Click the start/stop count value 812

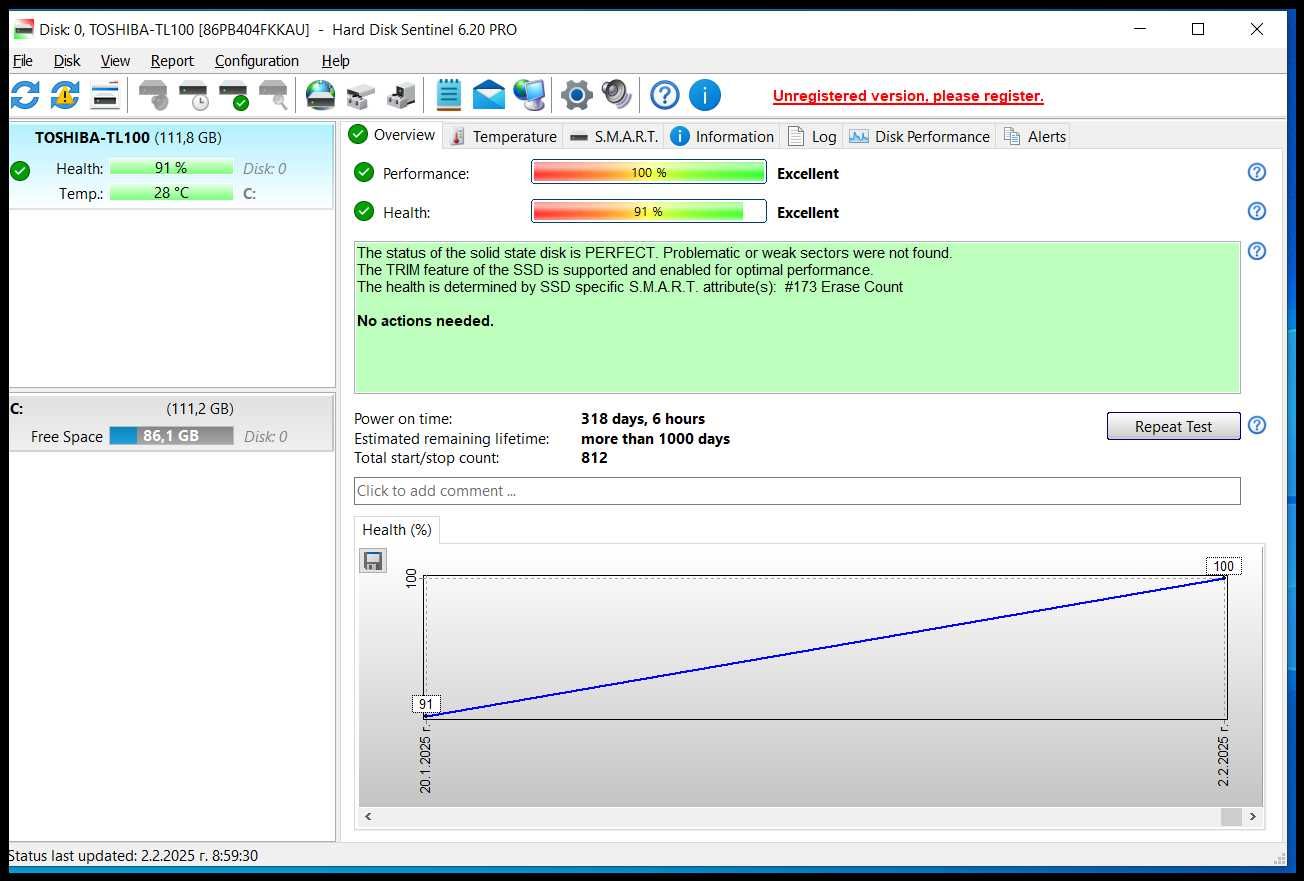(594, 458)
